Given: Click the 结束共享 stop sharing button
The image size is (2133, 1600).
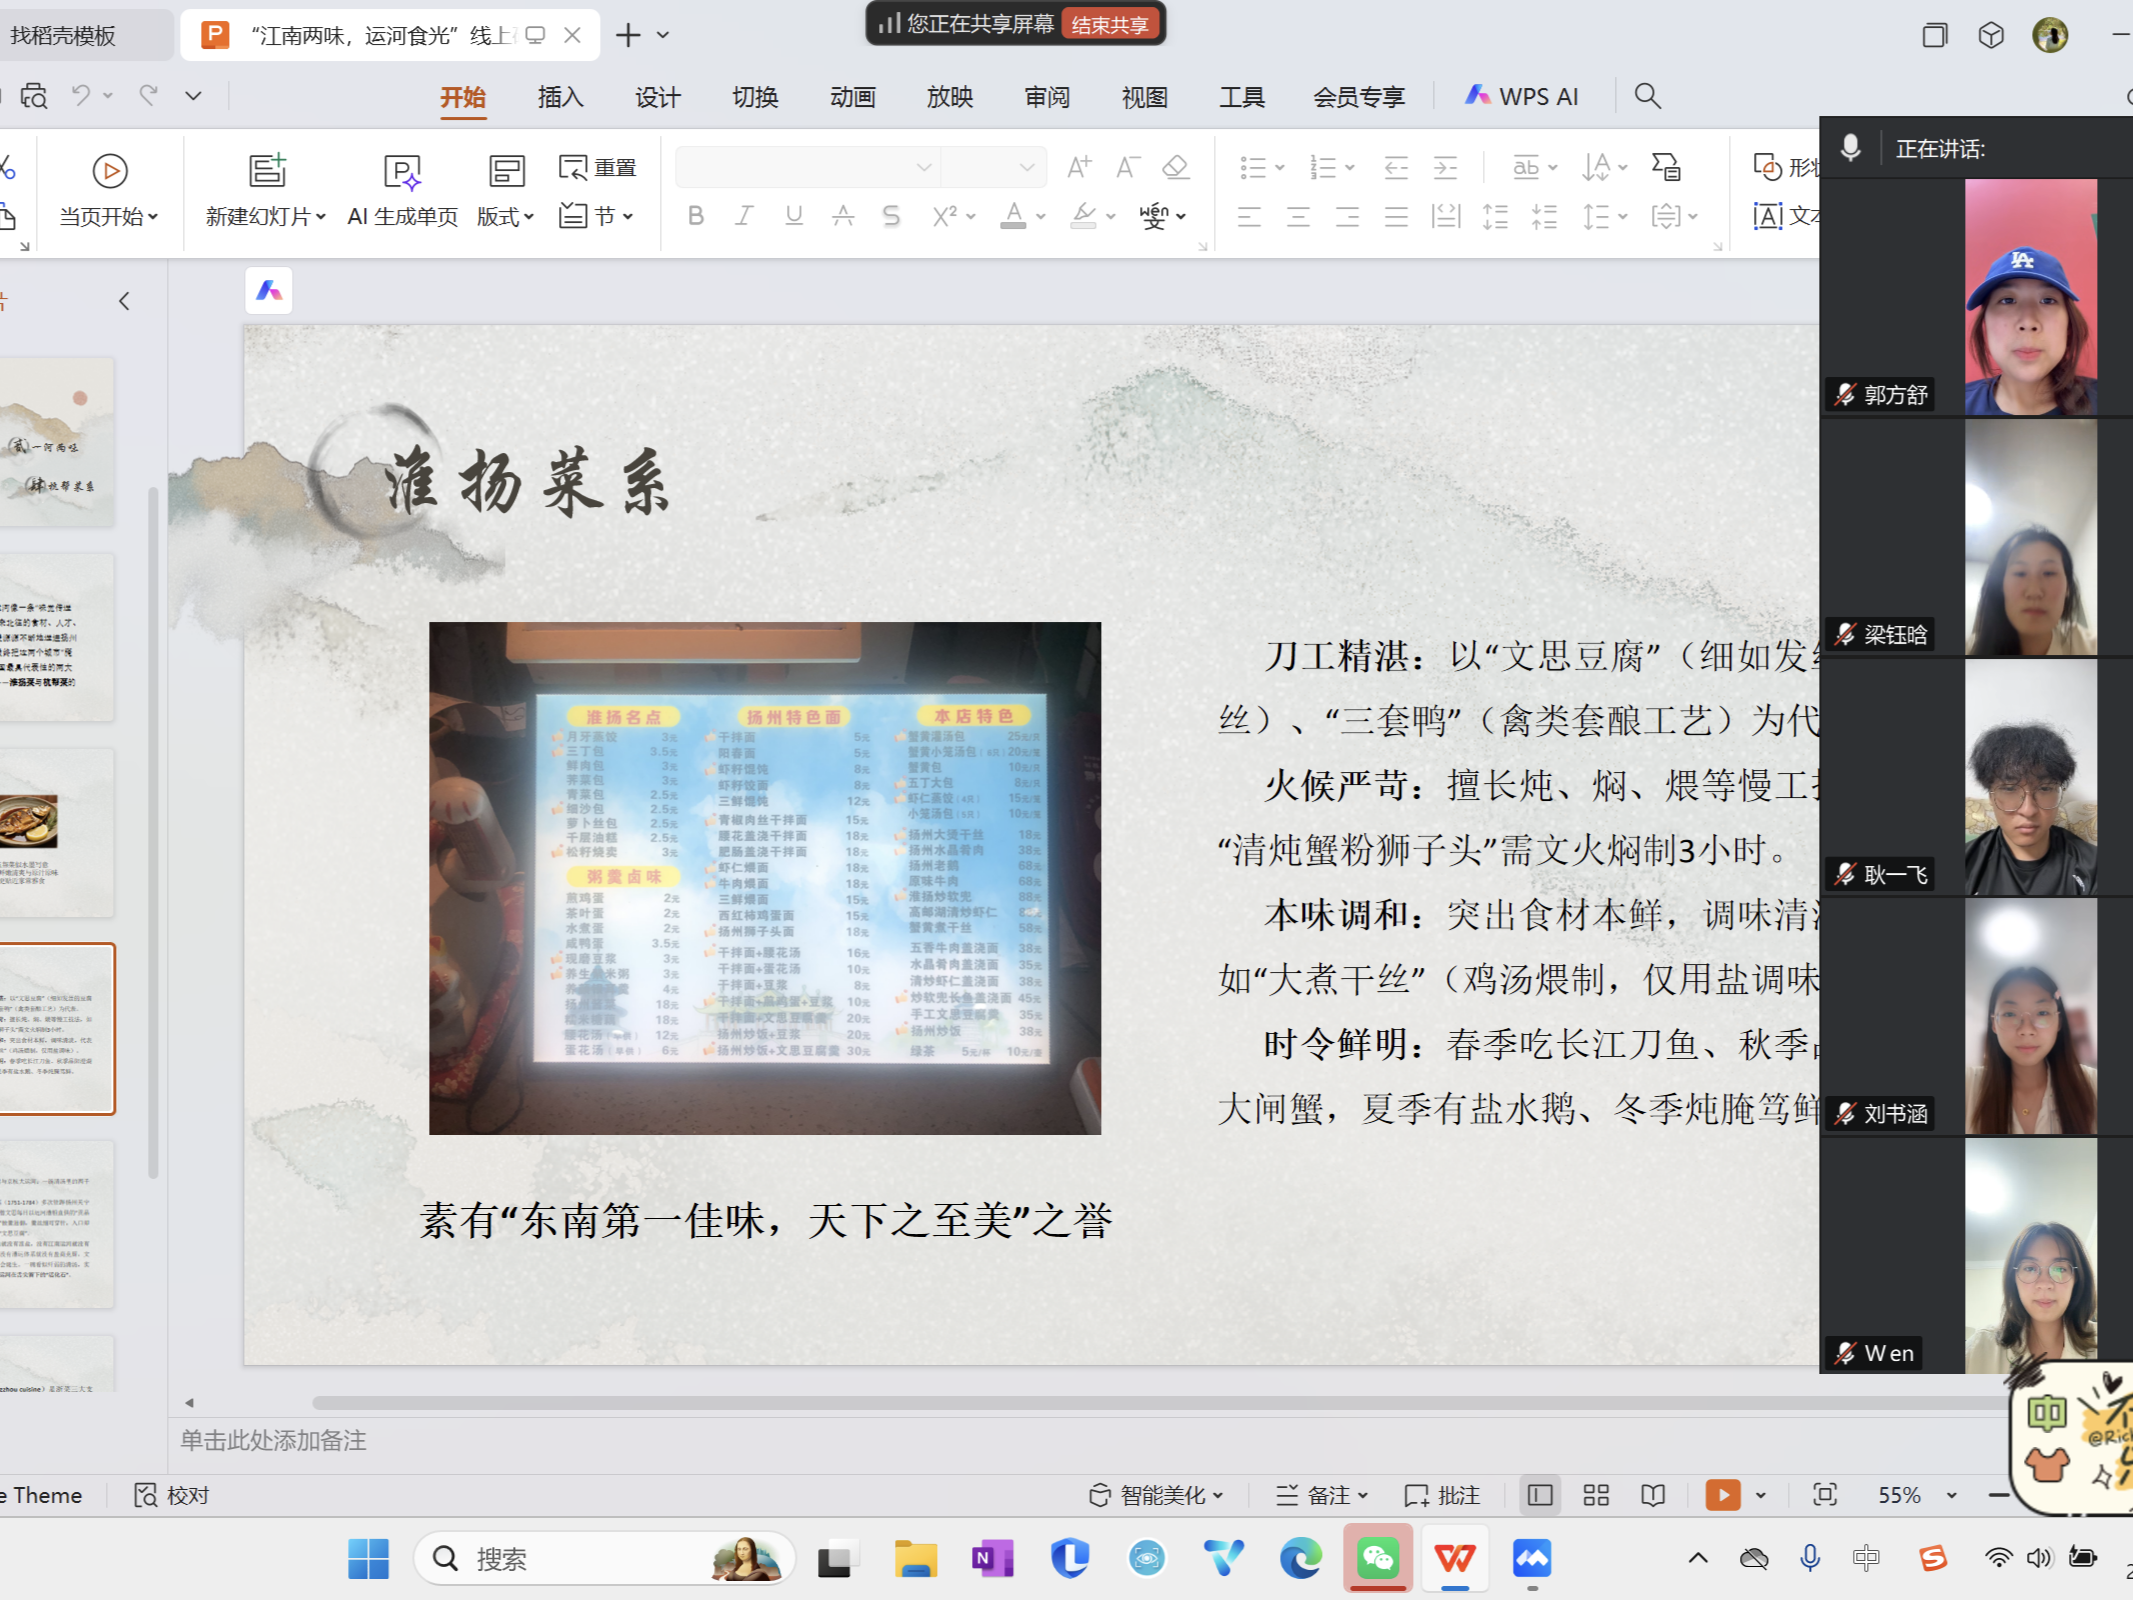Looking at the screenshot, I should click(1110, 24).
